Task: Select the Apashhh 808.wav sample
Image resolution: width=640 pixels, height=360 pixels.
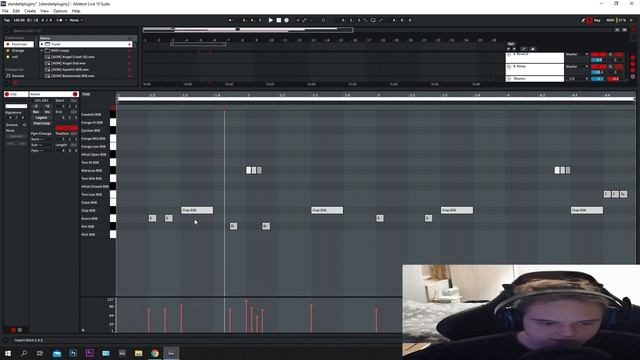Action: [x=70, y=70]
